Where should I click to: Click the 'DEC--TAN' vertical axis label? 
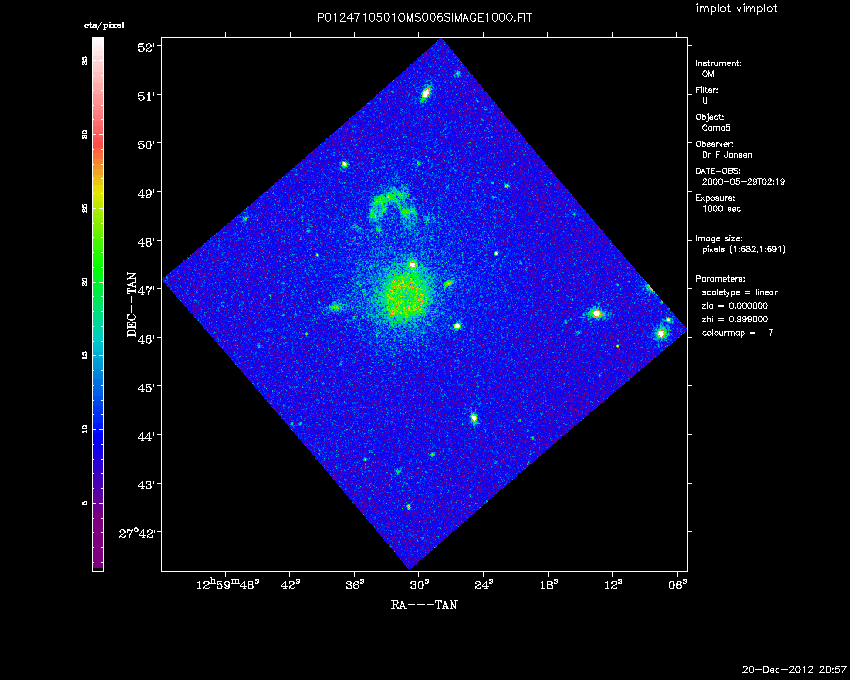[x=132, y=305]
